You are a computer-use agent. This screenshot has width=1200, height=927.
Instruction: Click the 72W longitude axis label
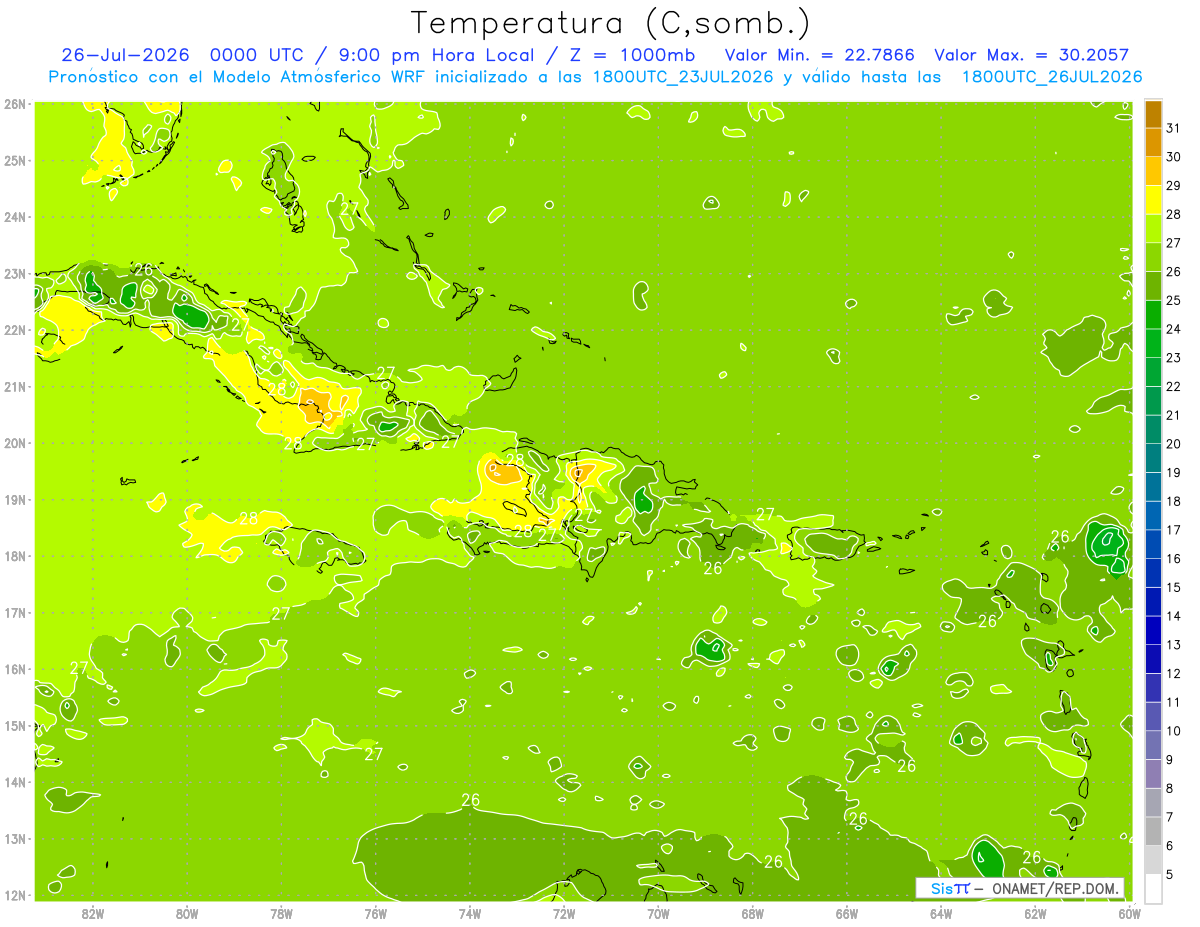(x=564, y=913)
